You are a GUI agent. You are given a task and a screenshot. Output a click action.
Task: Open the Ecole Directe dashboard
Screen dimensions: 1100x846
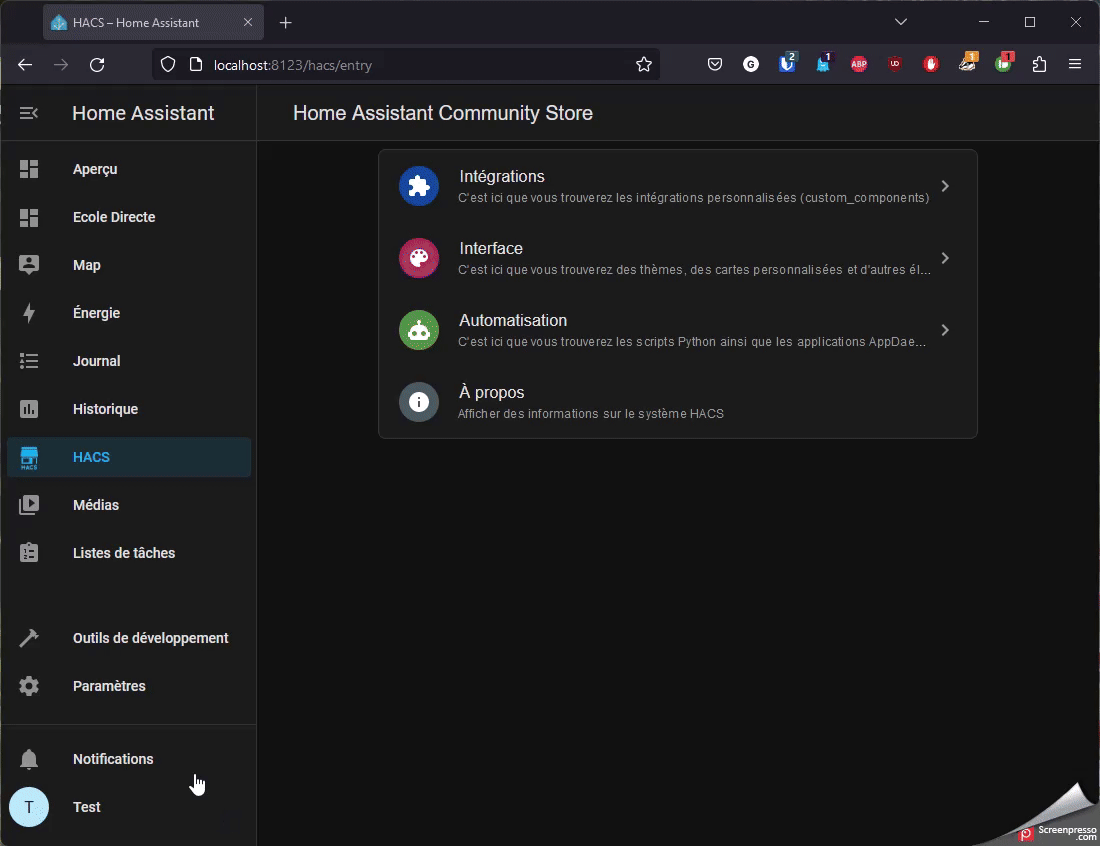point(113,217)
